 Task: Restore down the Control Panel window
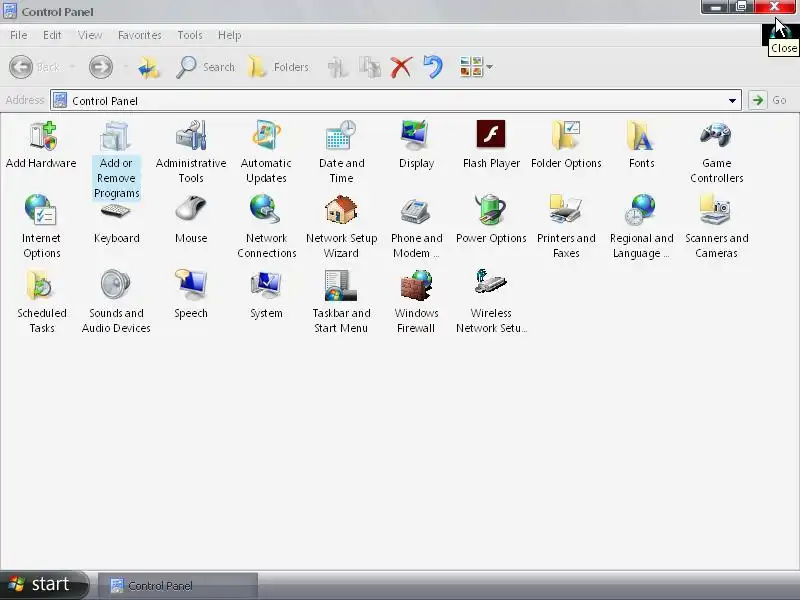(742, 7)
